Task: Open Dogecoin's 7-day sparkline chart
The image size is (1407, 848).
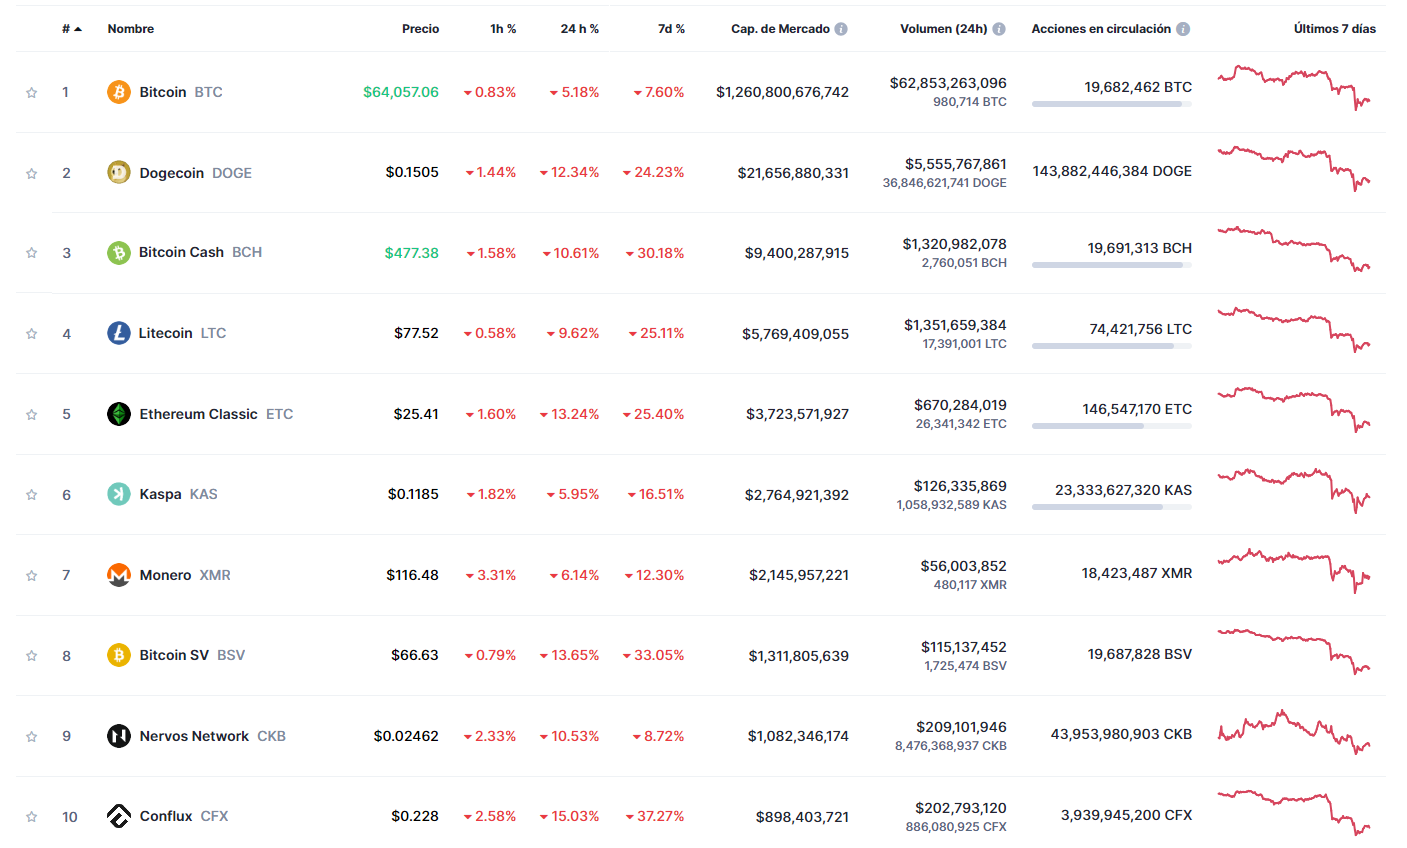Action: click(x=1294, y=168)
